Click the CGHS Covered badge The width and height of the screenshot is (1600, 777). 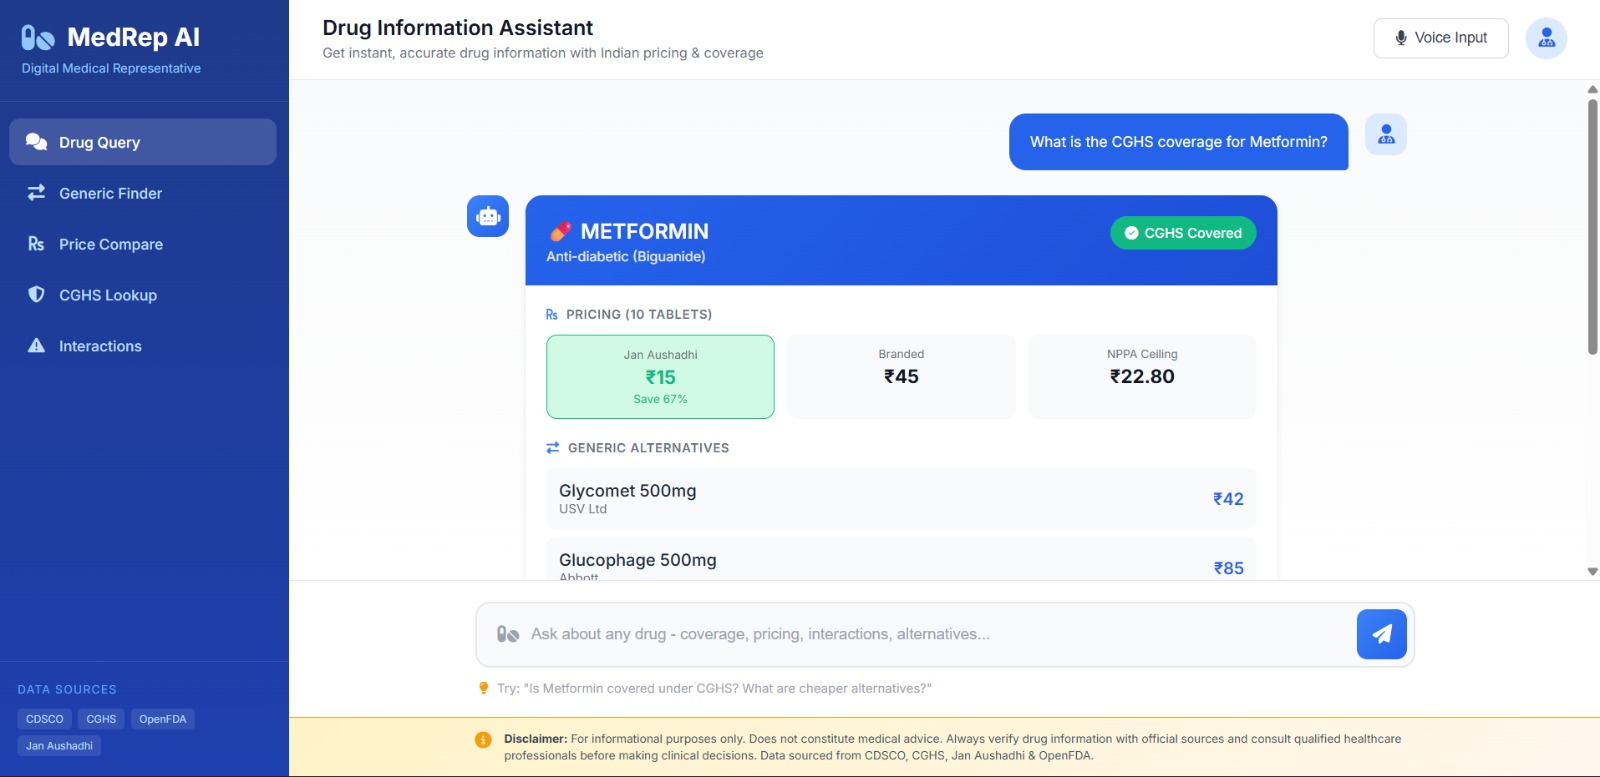(x=1183, y=233)
